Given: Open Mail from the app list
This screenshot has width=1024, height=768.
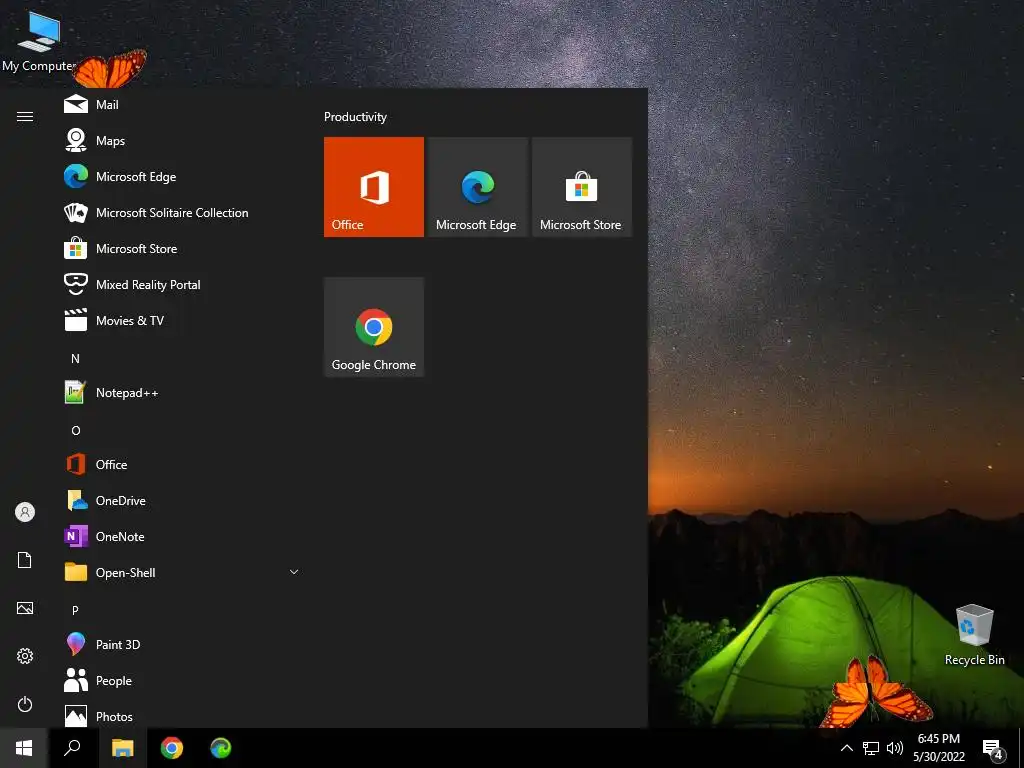Looking at the screenshot, I should [x=184, y=104].
